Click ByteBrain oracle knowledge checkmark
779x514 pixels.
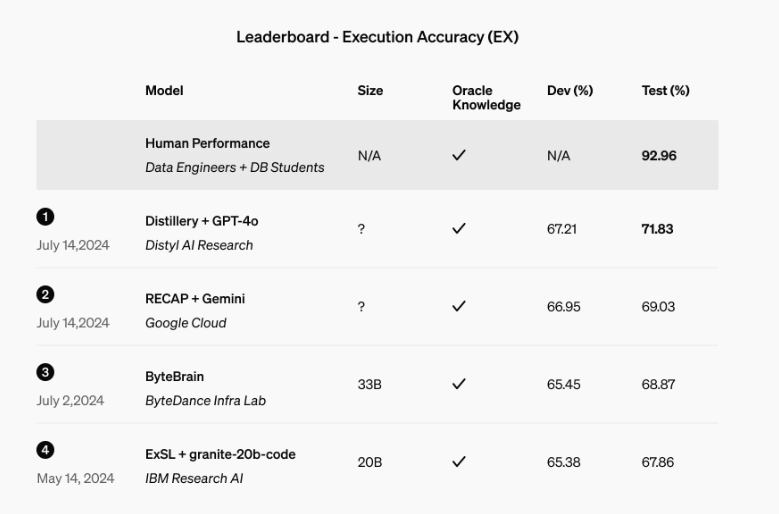[459, 384]
